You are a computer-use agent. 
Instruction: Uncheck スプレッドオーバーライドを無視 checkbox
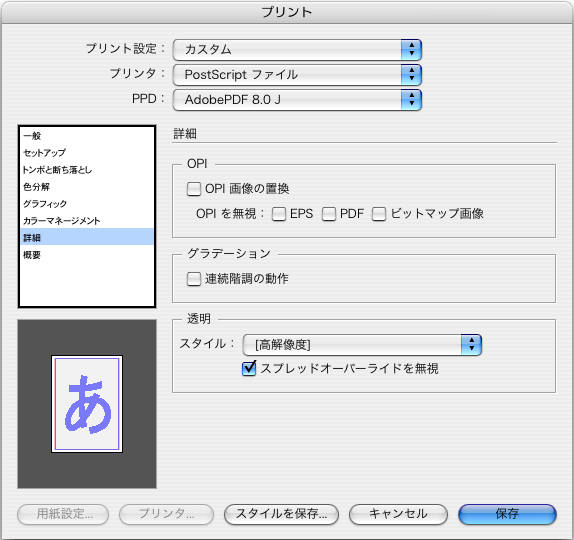[249, 369]
